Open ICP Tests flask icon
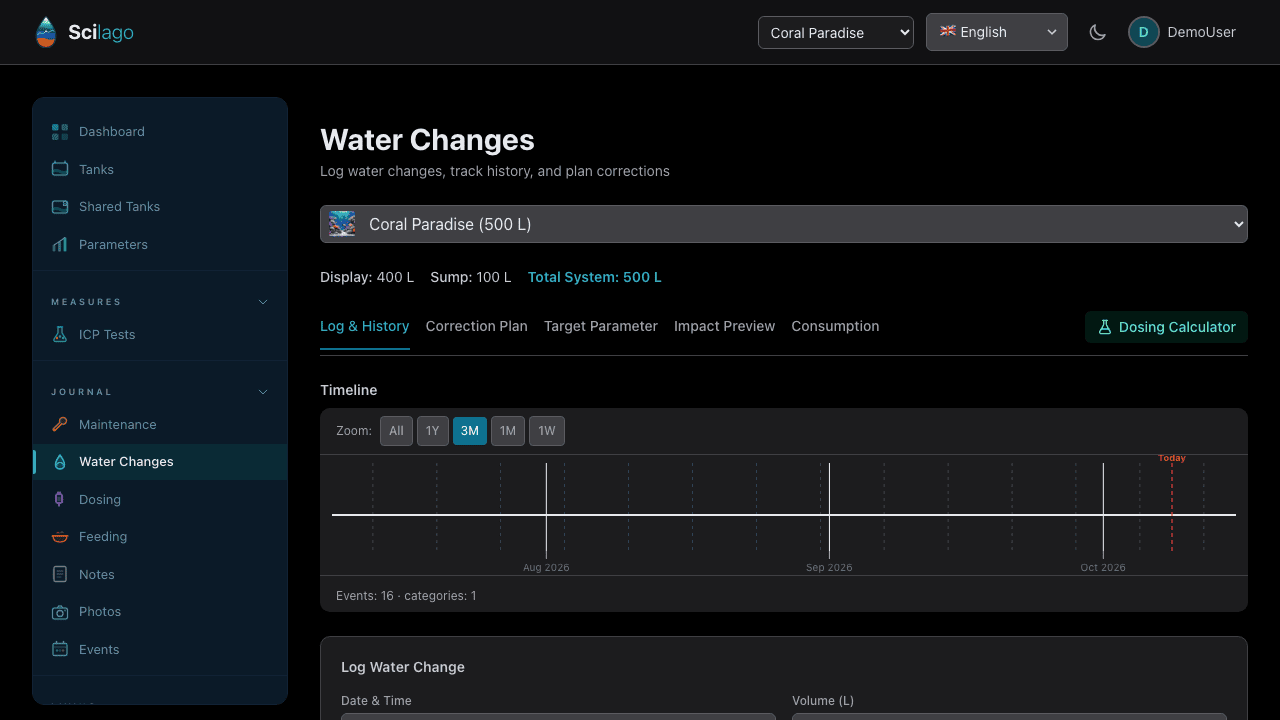 pyautogui.click(x=60, y=334)
